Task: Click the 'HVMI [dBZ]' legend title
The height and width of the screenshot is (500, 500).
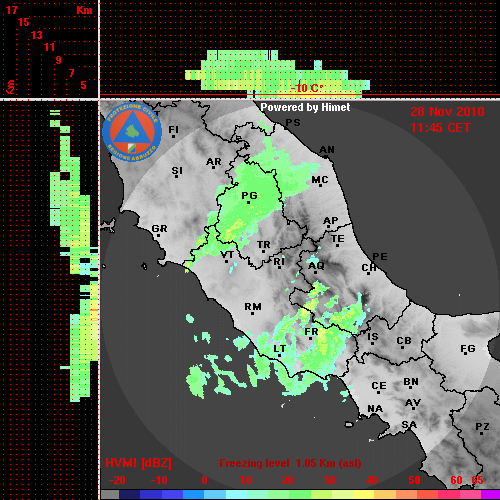Action: tap(138, 463)
